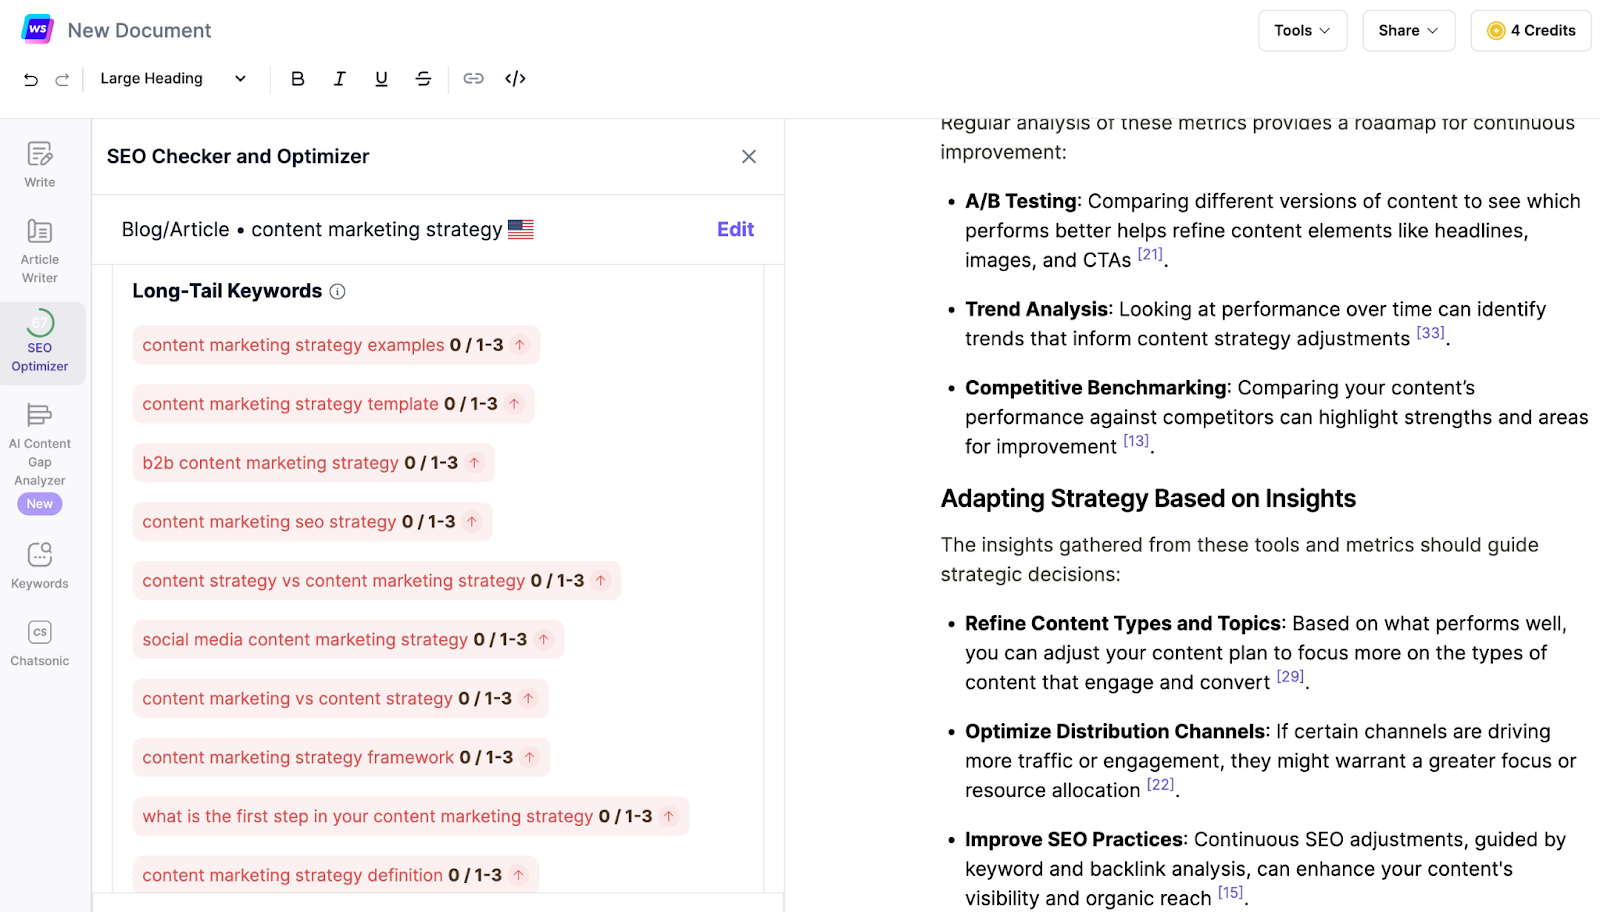This screenshot has width=1600, height=912.
Task: Open the Share dropdown
Action: click(x=1408, y=31)
